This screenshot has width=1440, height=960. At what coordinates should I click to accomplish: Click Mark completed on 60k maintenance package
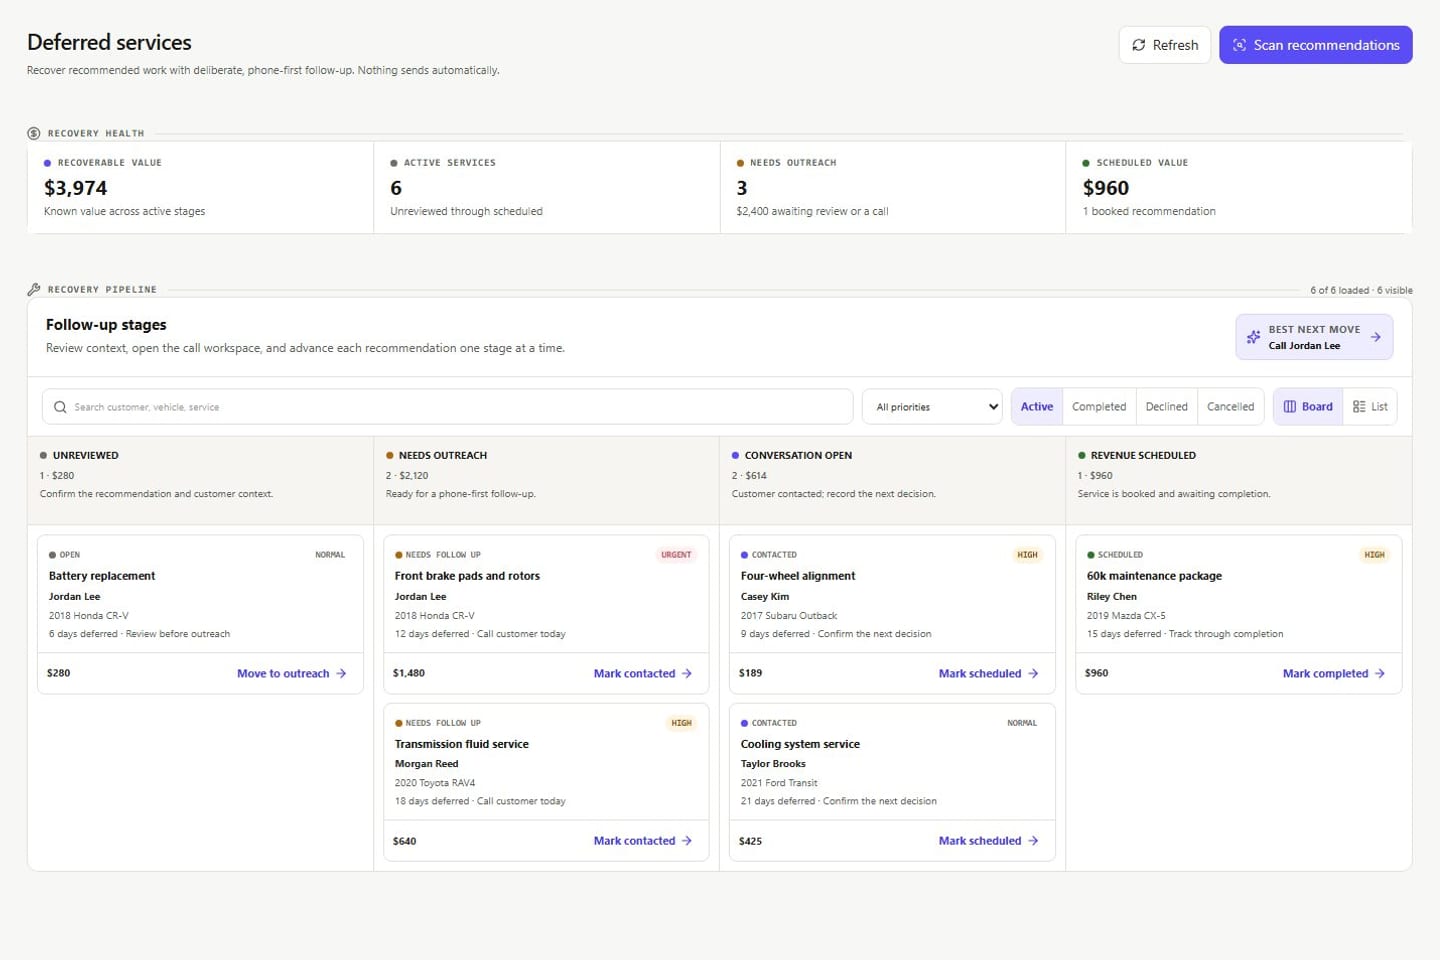(1334, 673)
